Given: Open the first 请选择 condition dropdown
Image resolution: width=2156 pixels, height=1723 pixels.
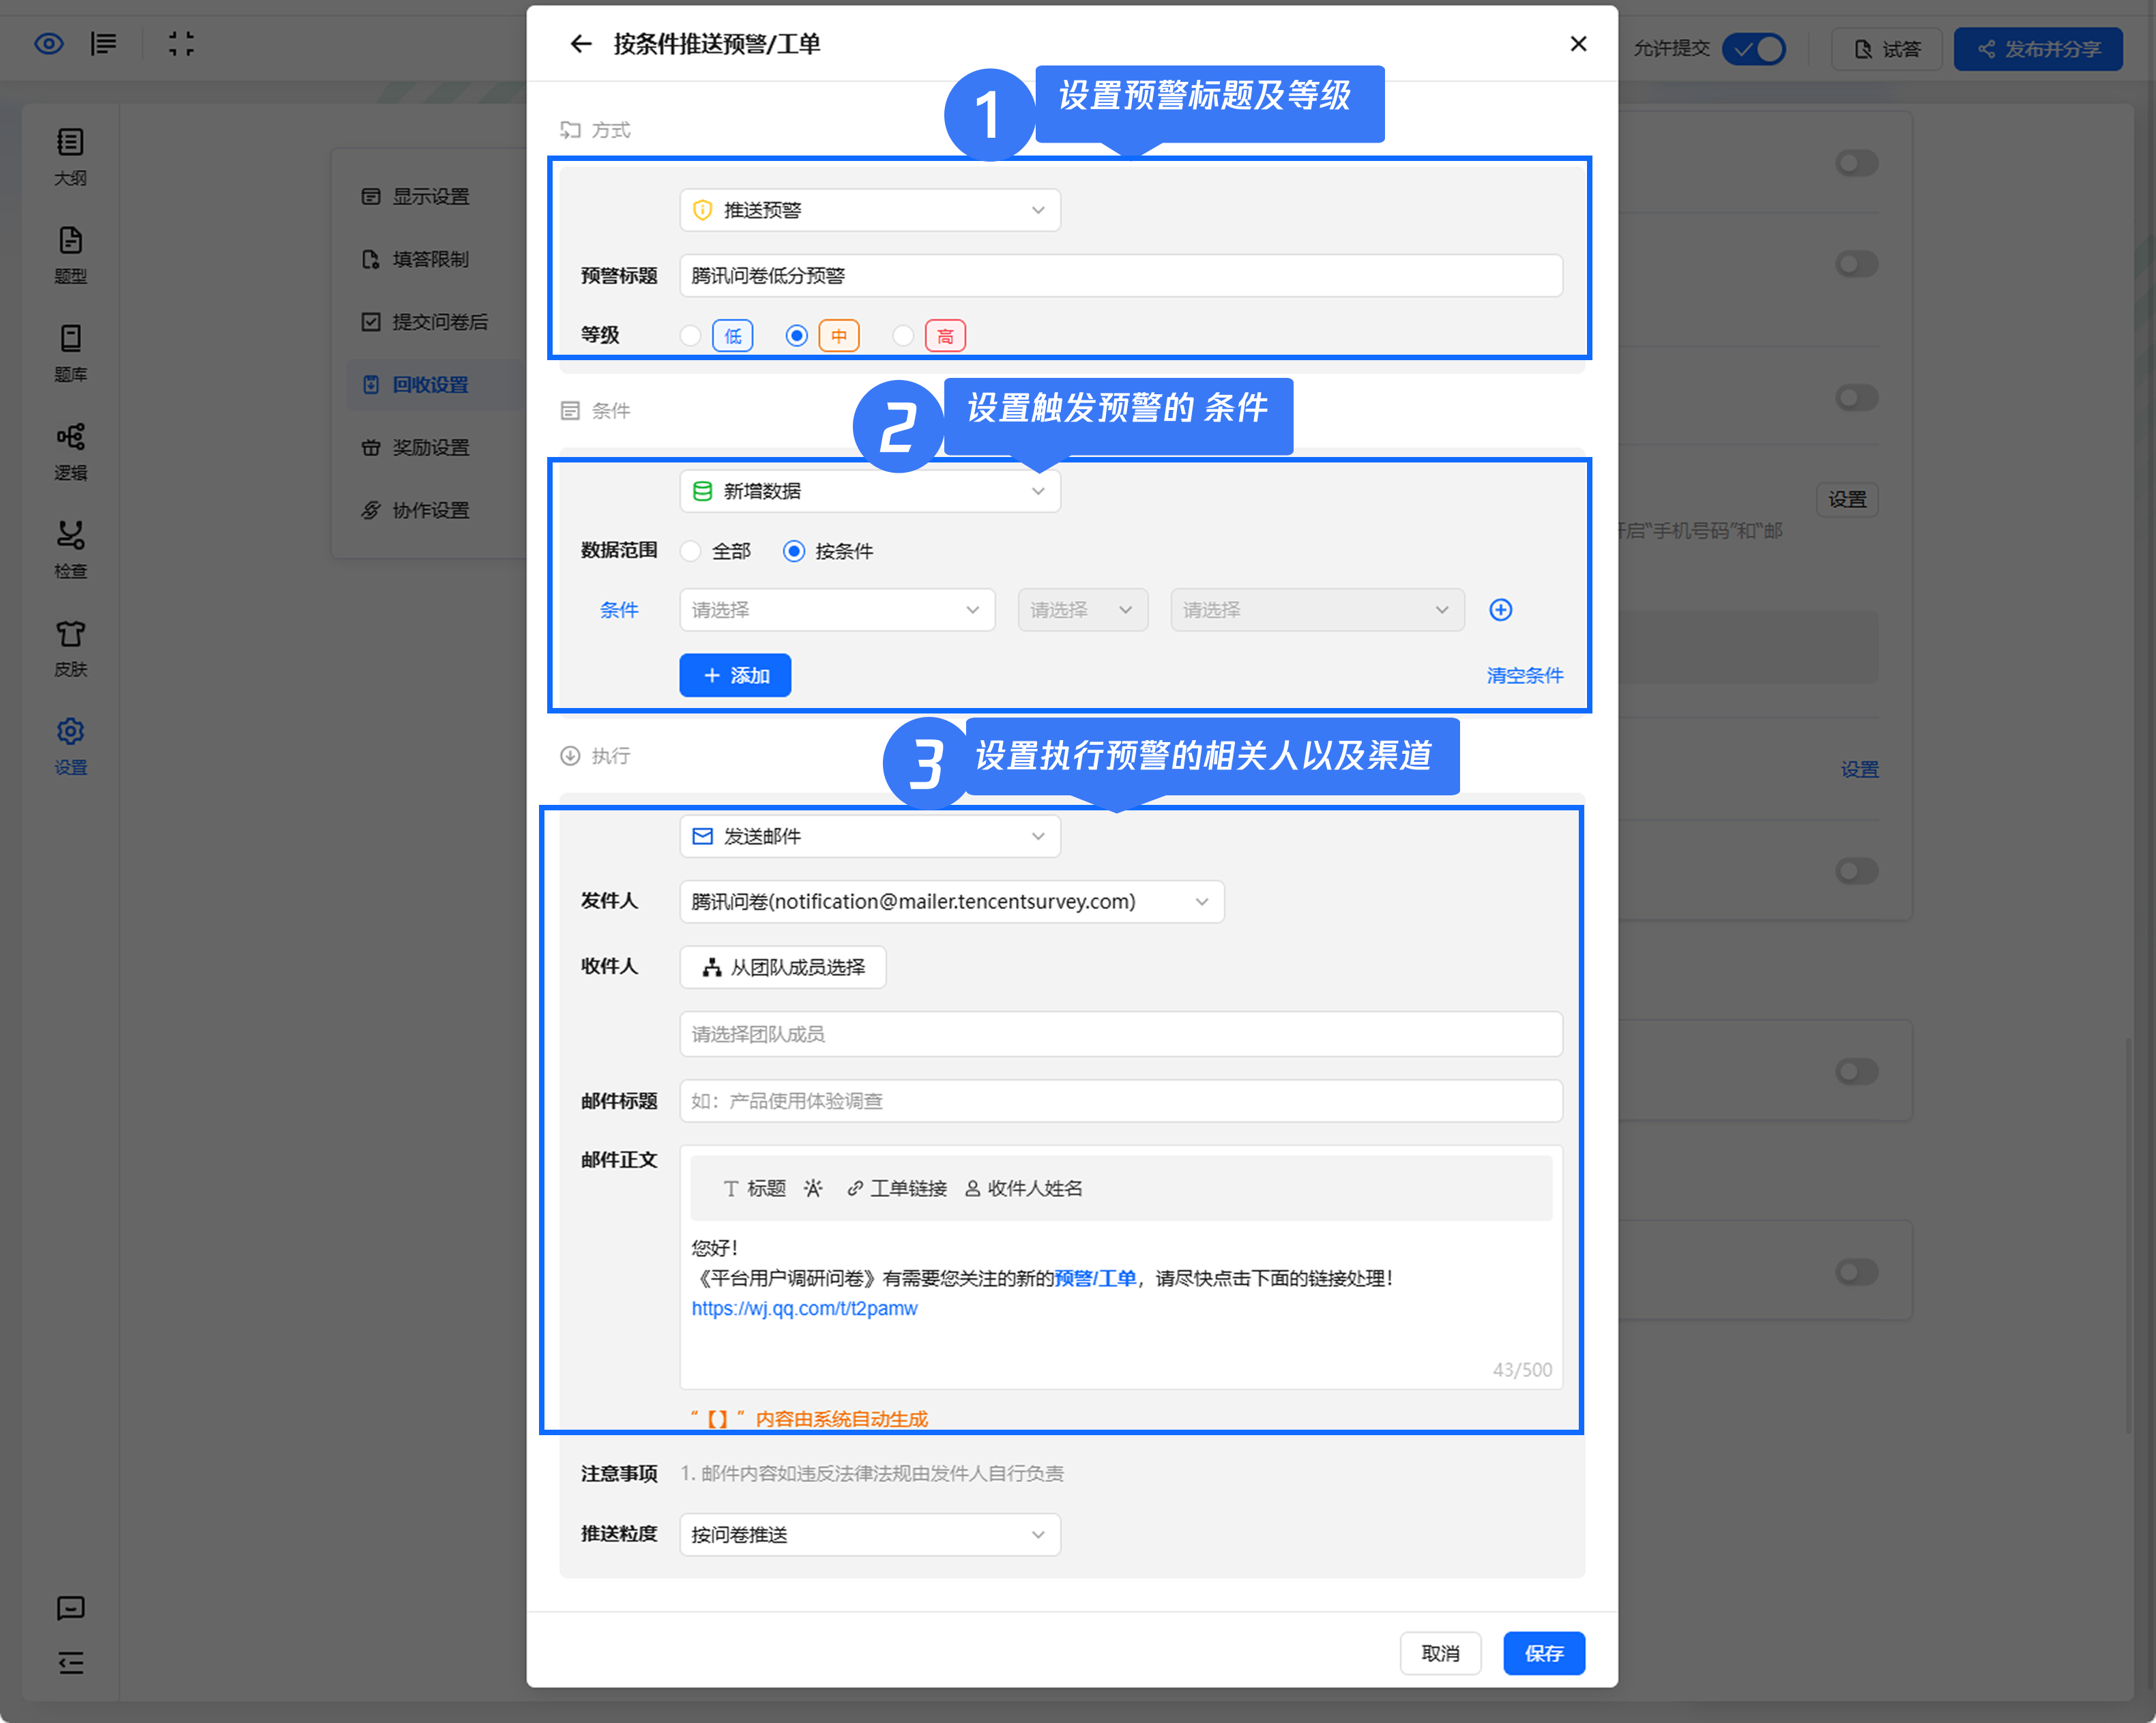Looking at the screenshot, I should [837, 610].
